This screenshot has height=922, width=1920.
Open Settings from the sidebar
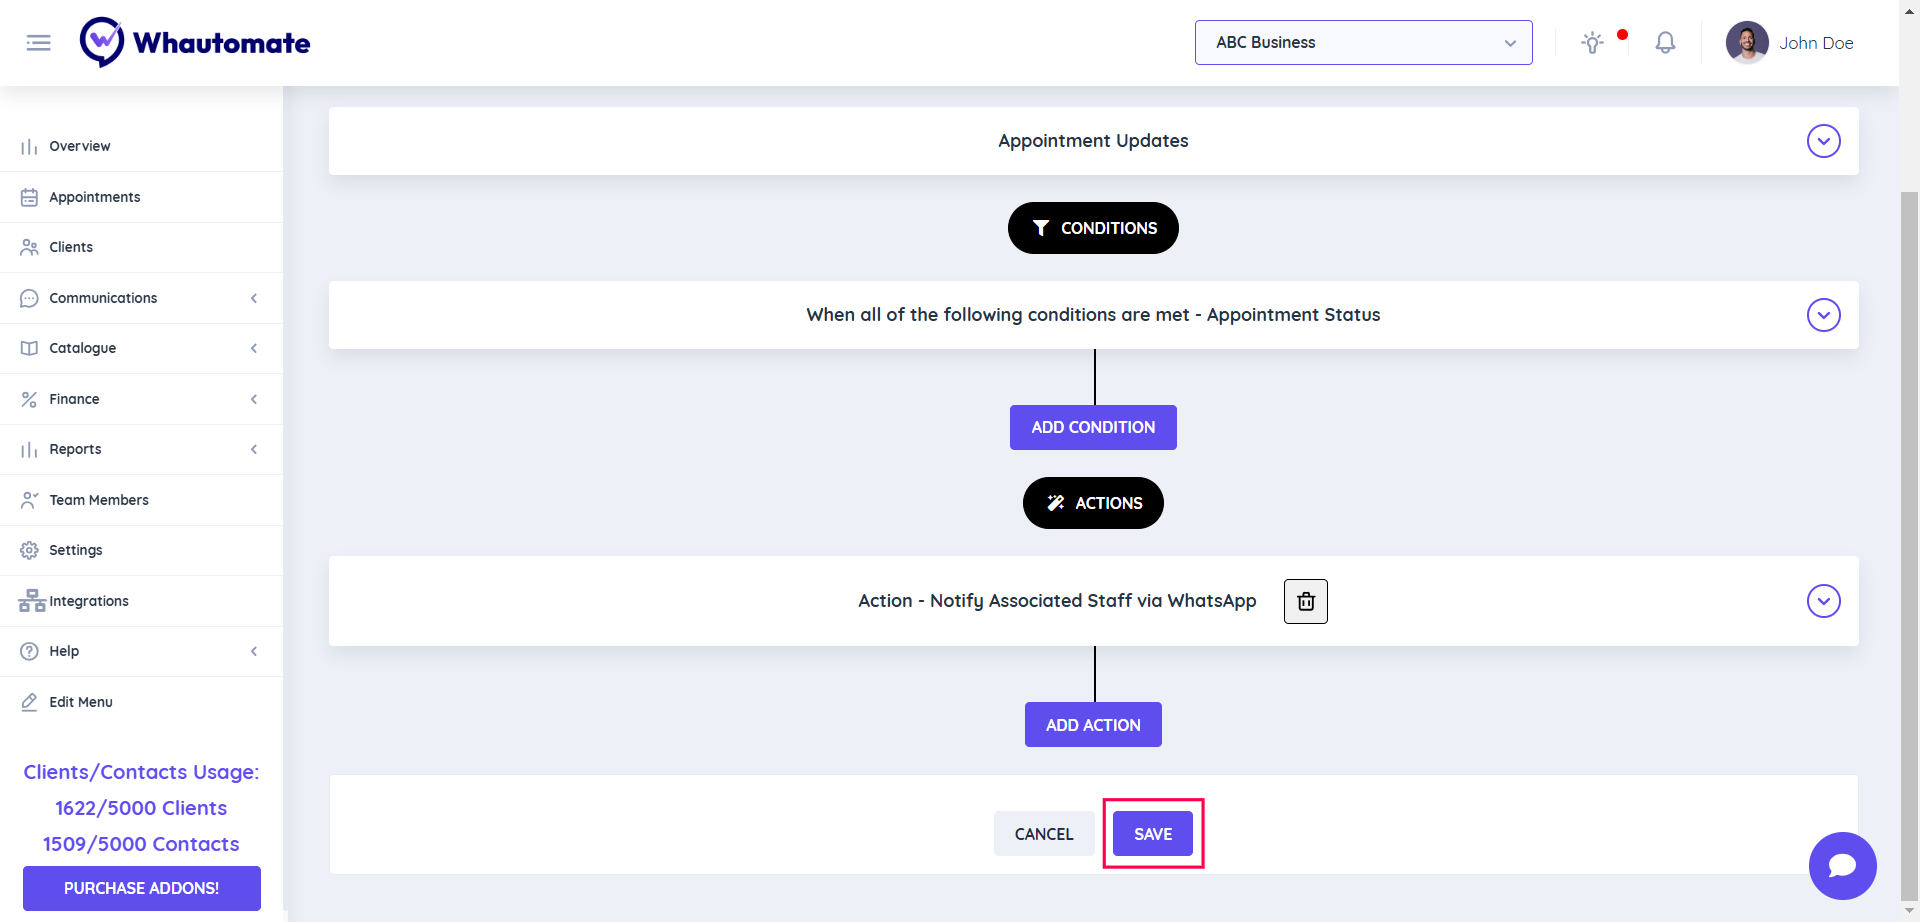[76, 550]
